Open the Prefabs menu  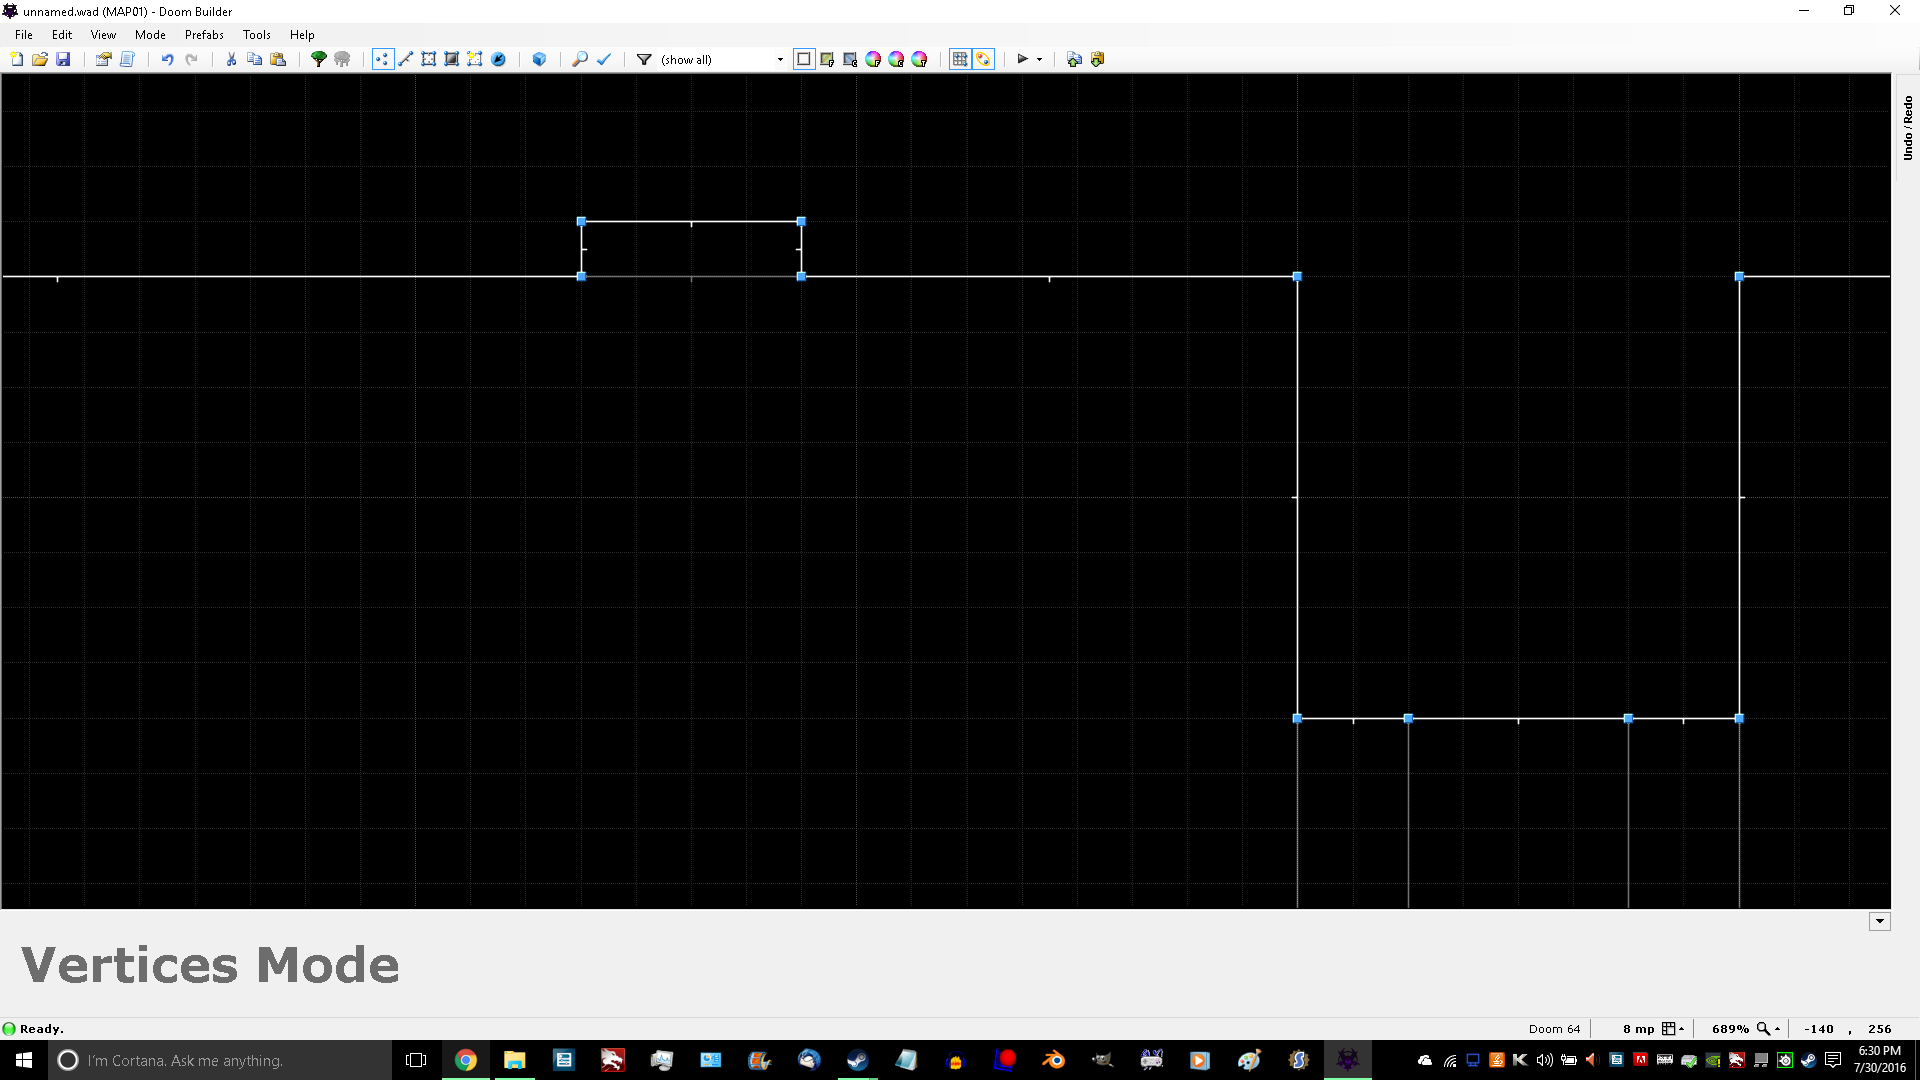tap(204, 34)
